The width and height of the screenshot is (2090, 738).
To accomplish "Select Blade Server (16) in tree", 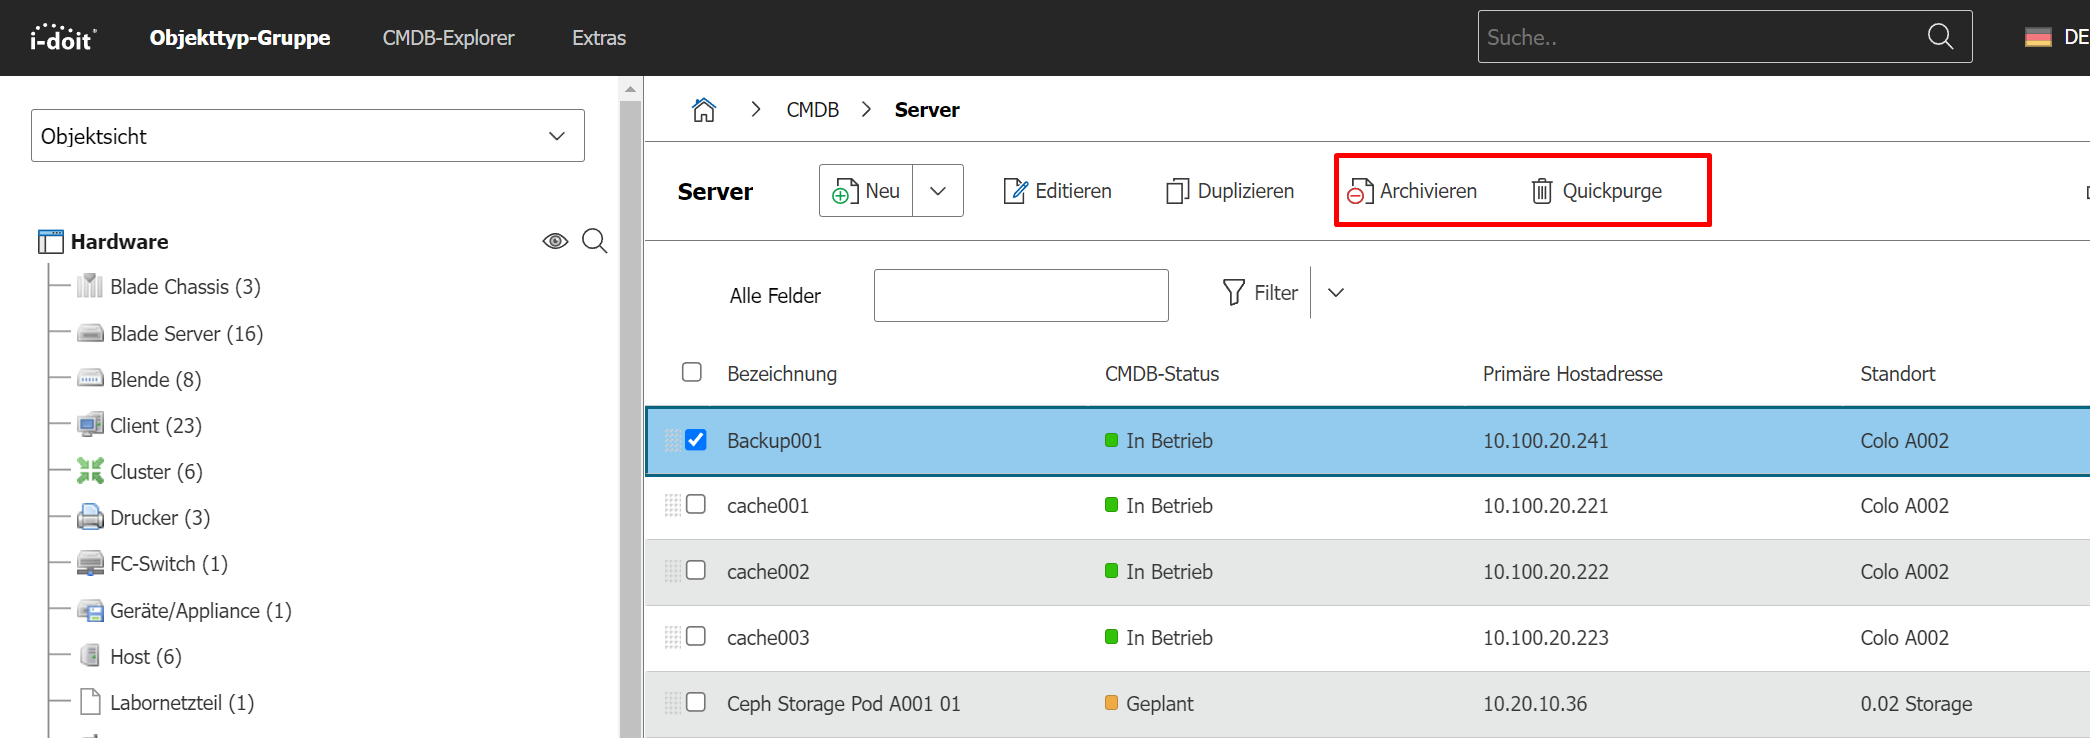I will tap(187, 334).
